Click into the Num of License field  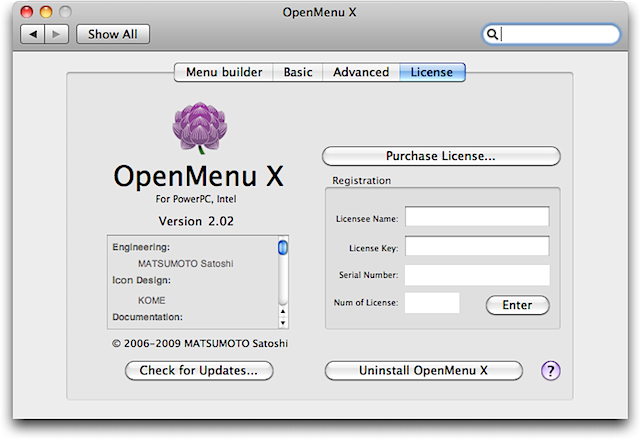click(432, 302)
